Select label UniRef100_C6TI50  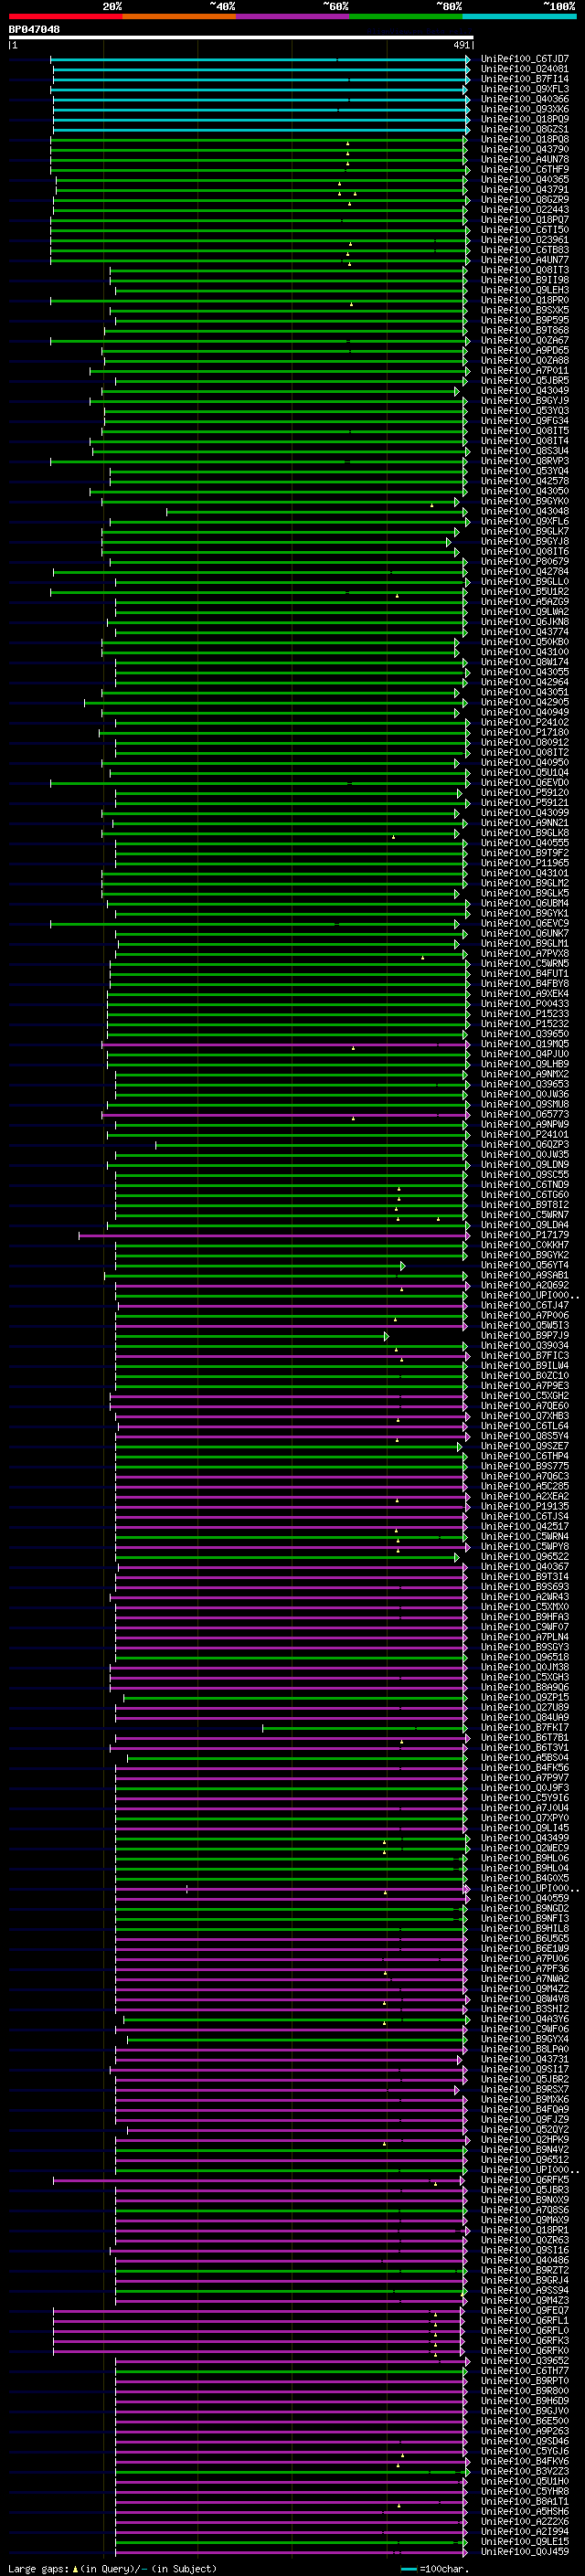[524, 230]
